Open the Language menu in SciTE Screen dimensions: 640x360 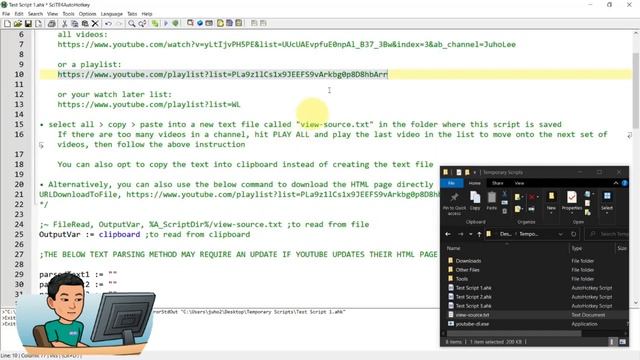click(x=112, y=14)
